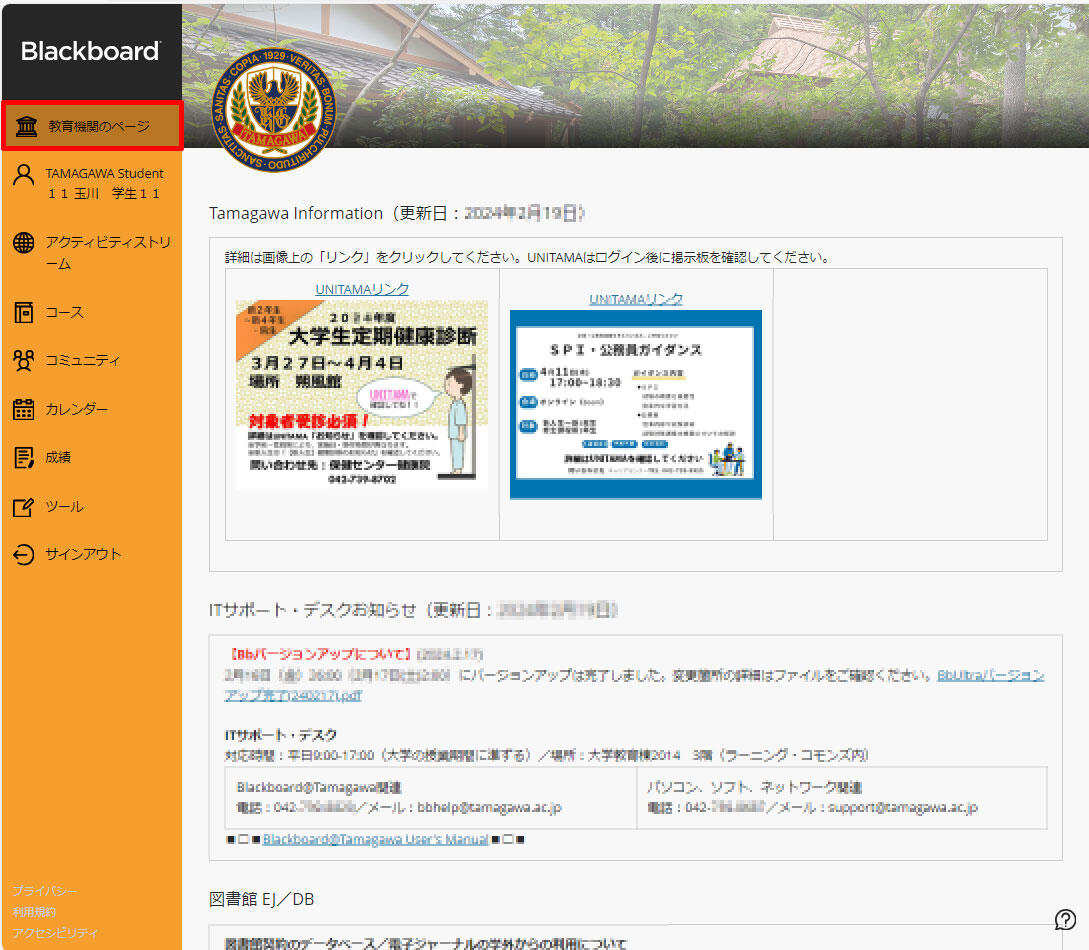Open the BbUltra version upgrade PDF link
1089x950 pixels.
coord(990,676)
